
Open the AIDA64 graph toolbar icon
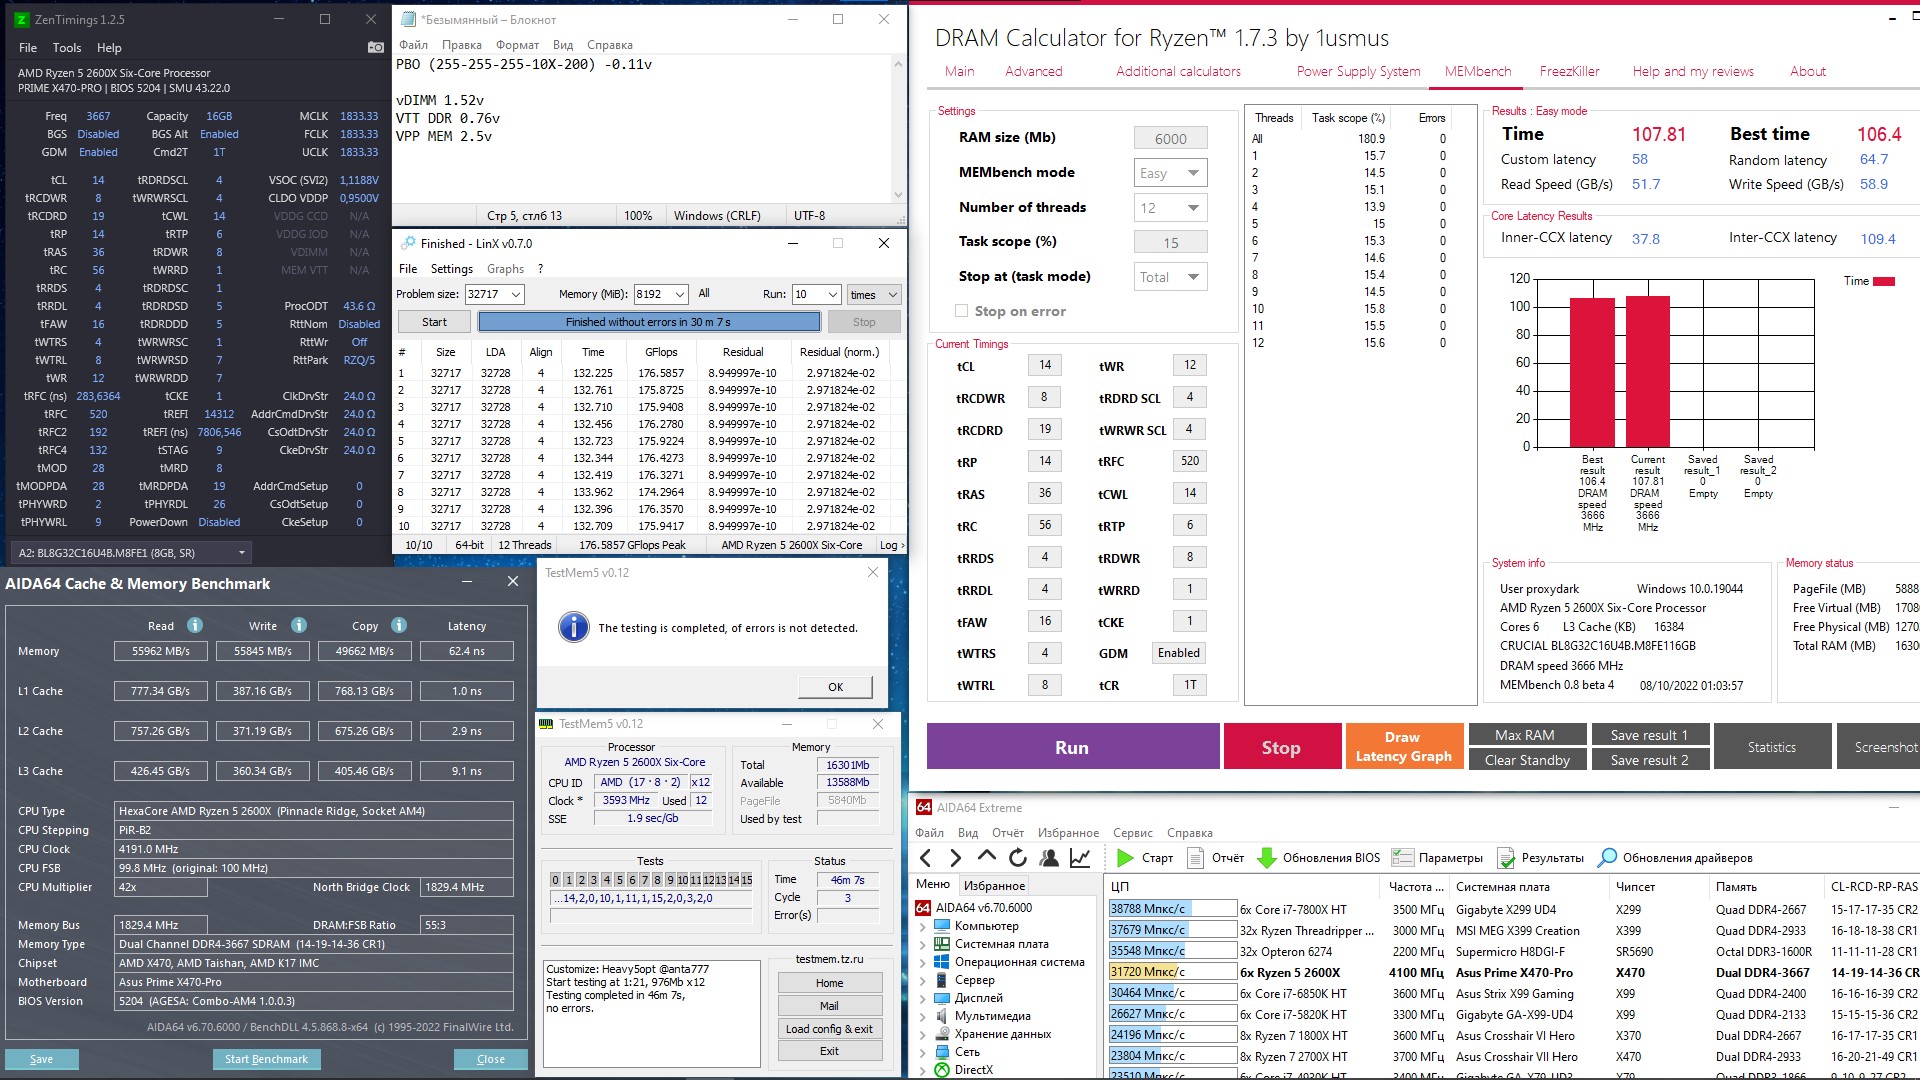pos(1080,858)
